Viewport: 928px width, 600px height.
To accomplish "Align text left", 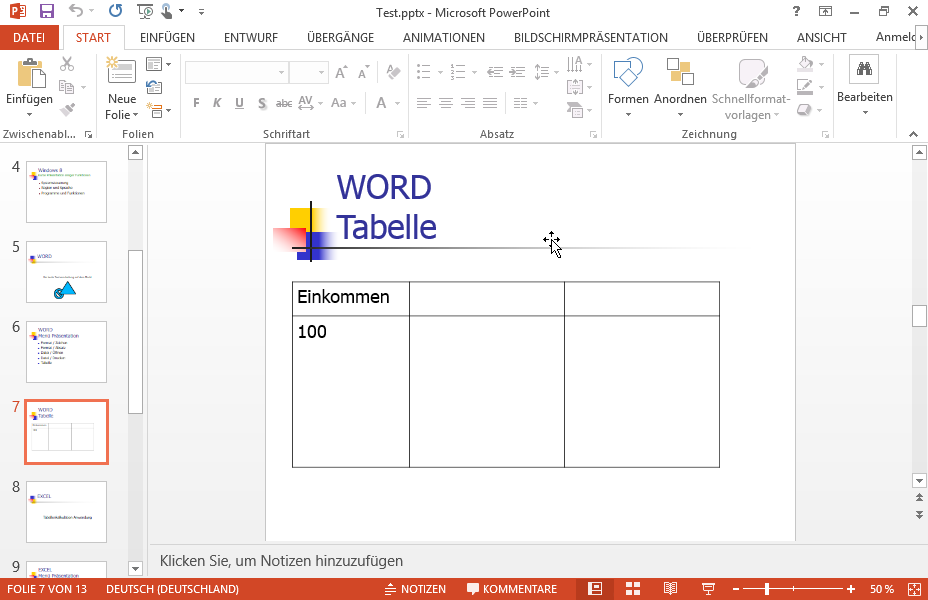I will tap(423, 103).
